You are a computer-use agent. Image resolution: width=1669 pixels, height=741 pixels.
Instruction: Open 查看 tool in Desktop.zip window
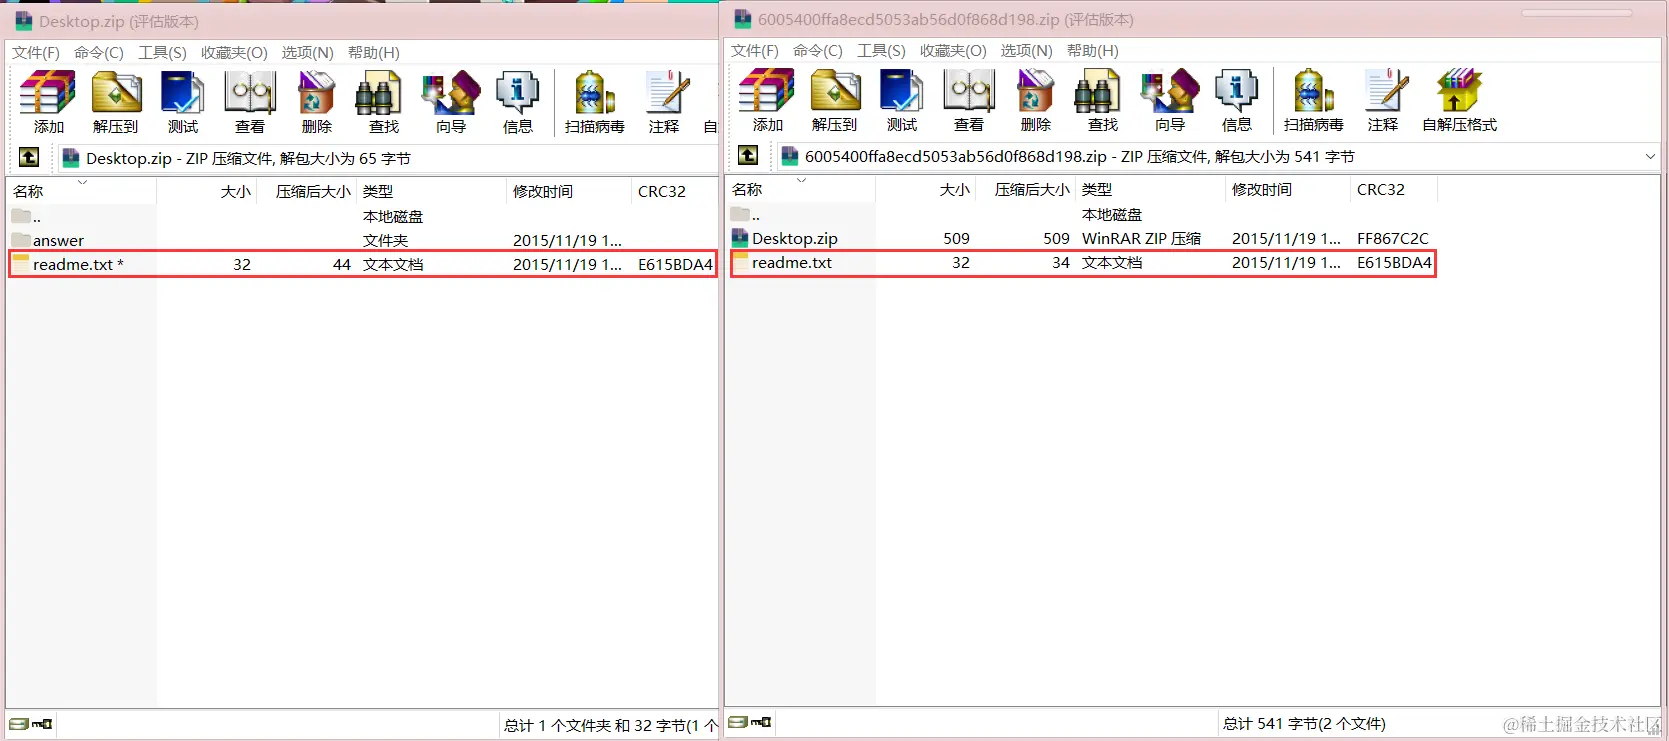pyautogui.click(x=250, y=102)
